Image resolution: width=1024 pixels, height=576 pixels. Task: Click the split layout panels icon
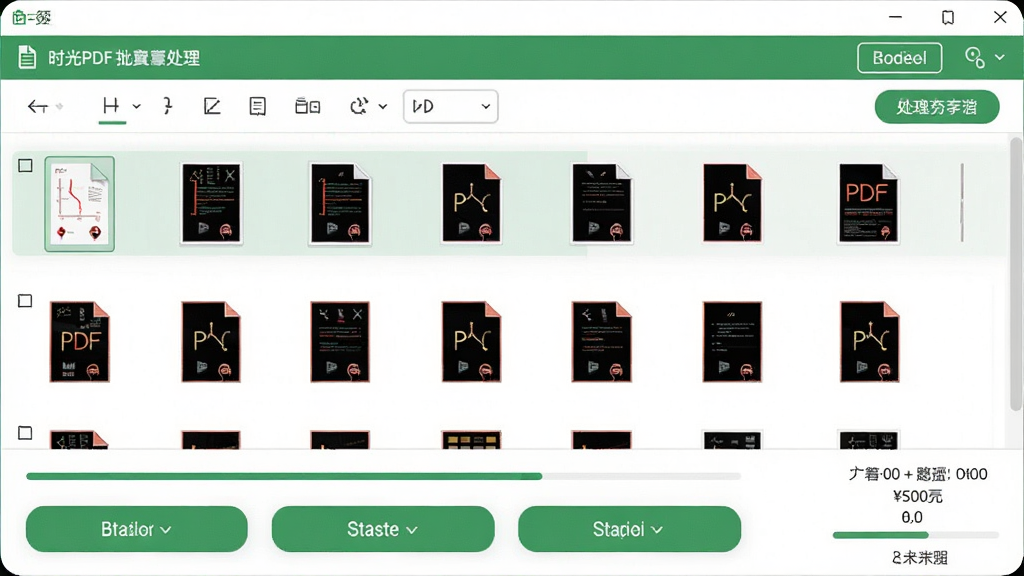pyautogui.click(x=308, y=106)
